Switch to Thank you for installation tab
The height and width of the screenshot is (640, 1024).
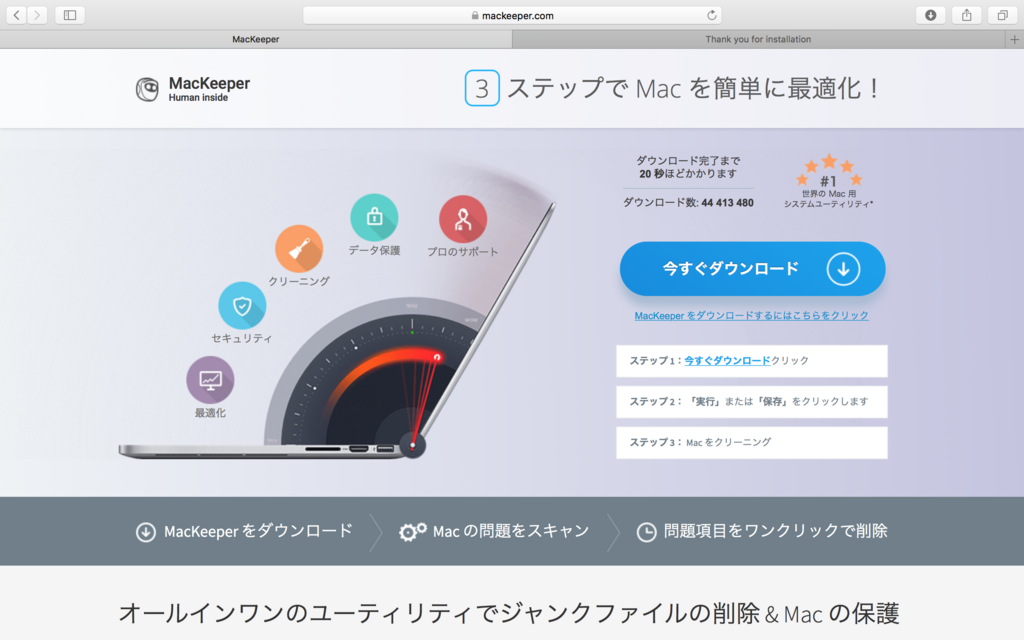pos(758,39)
